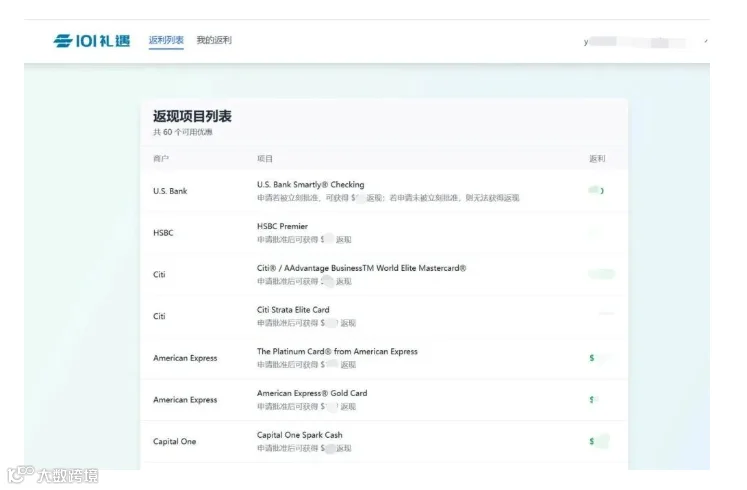This screenshot has height=490, width=747.
Task: Open The Platinum Card from American Express offer
Action: coord(337,351)
